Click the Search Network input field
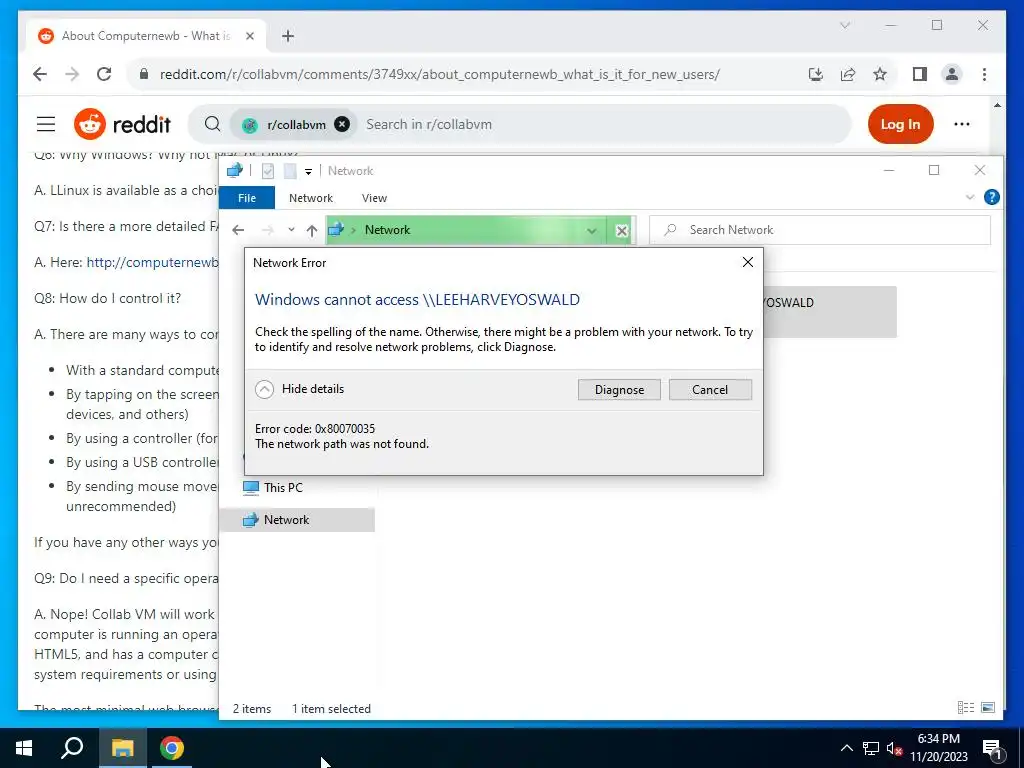This screenshot has width=1024, height=768. [x=820, y=230]
